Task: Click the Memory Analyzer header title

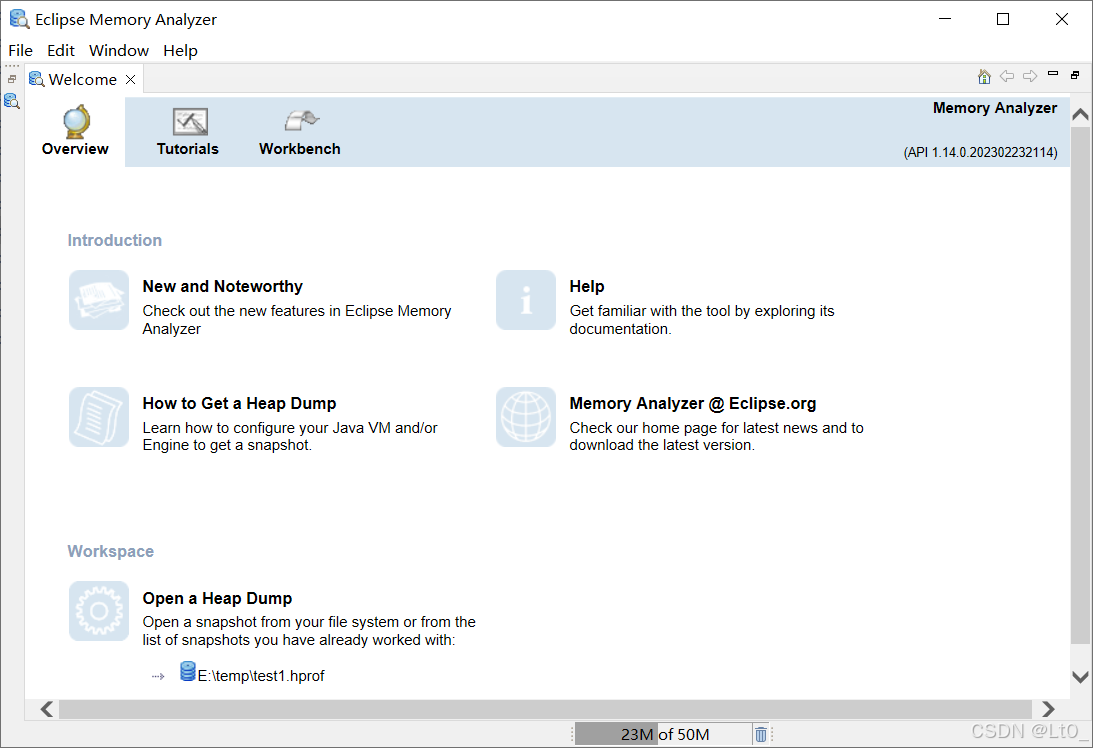Action: [995, 108]
